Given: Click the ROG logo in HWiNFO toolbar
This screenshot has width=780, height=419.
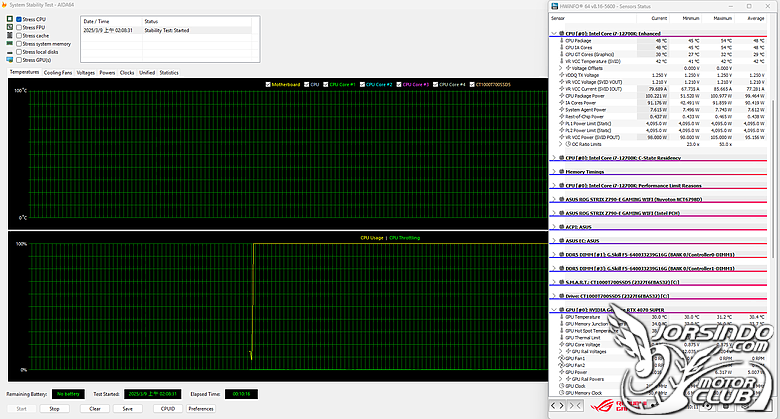Looking at the screenshot, I should [x=602, y=406].
